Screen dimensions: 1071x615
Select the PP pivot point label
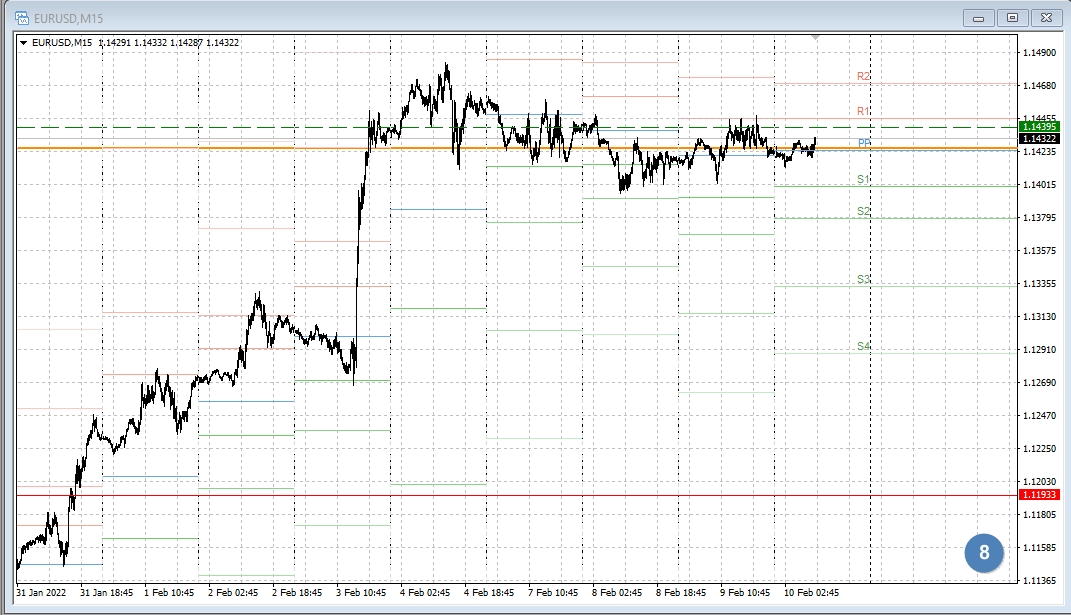pyautogui.click(x=863, y=144)
